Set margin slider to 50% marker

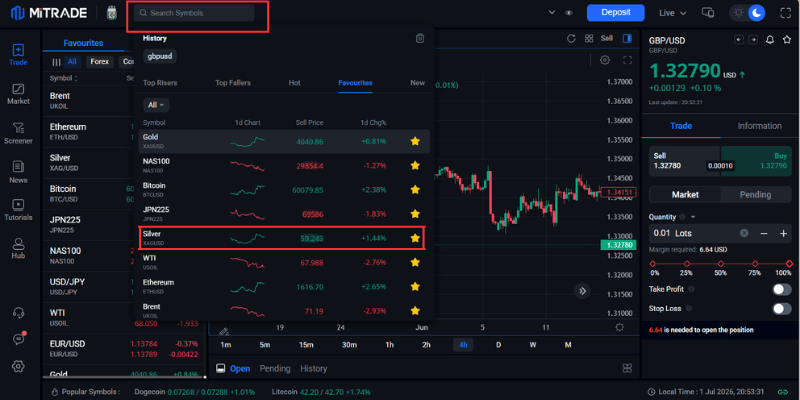[720, 264]
